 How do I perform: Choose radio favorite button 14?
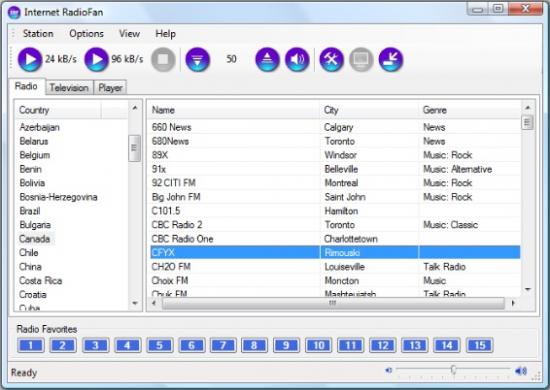(x=447, y=345)
